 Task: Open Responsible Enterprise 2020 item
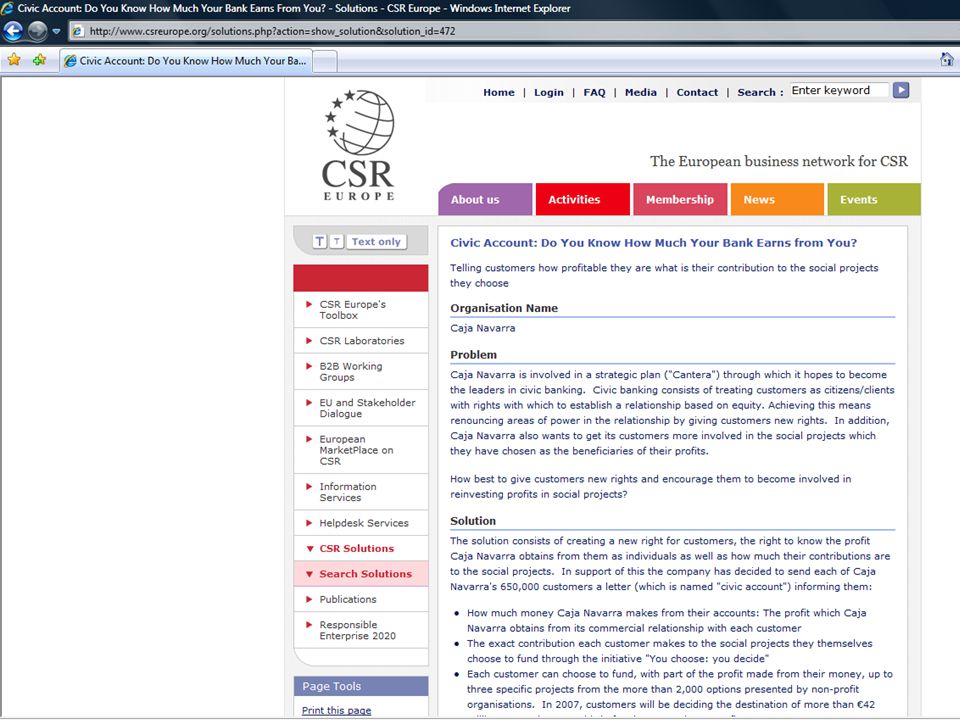(361, 630)
